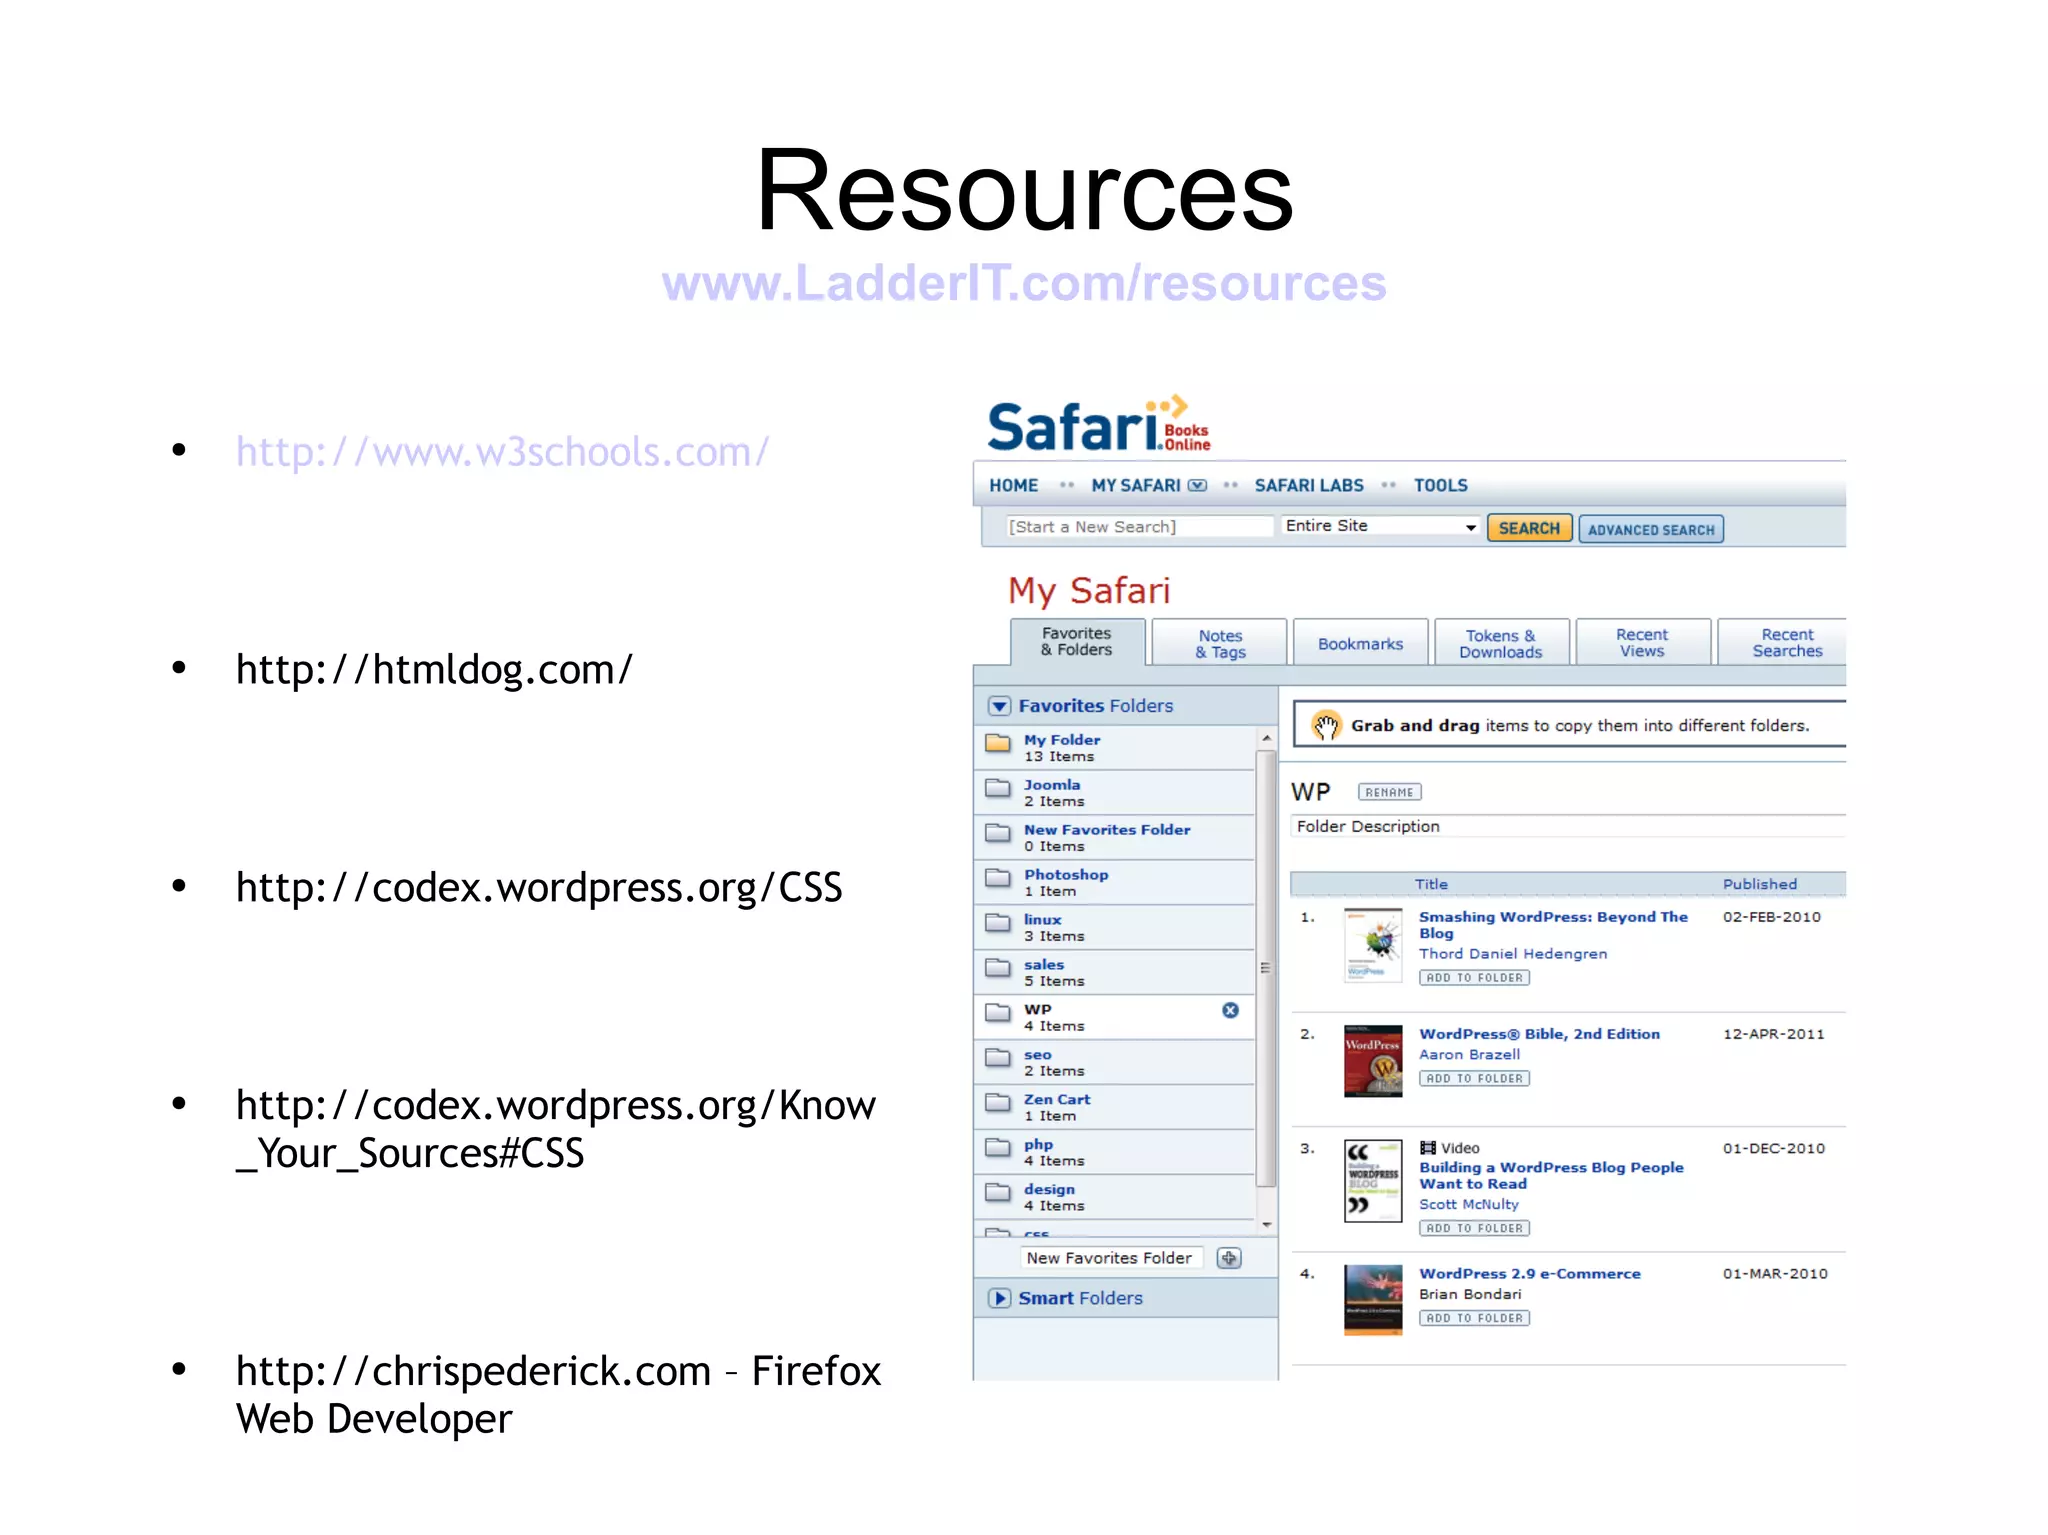Click the Video film icon in item 3
The image size is (2048, 1535).
coord(1428,1148)
